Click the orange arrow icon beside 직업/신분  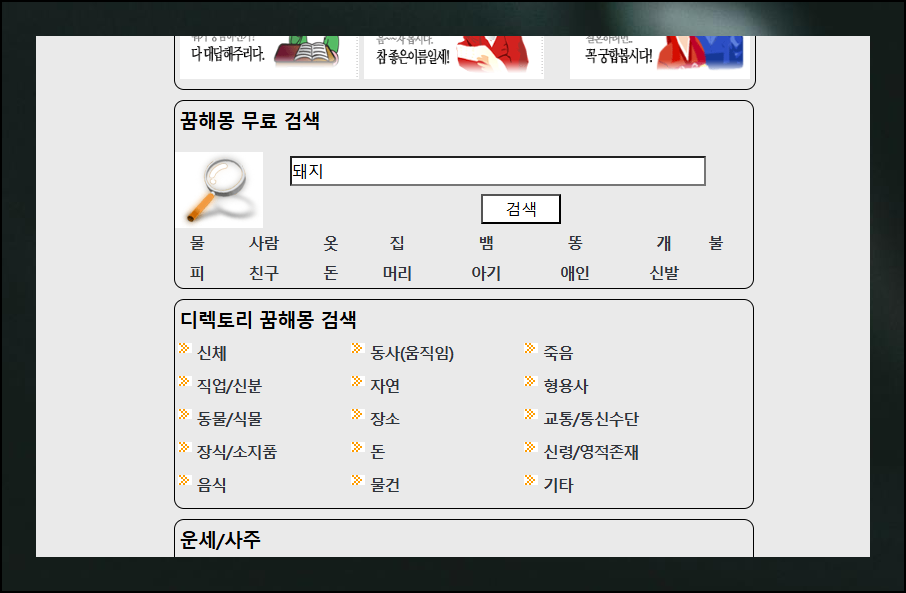(x=184, y=381)
